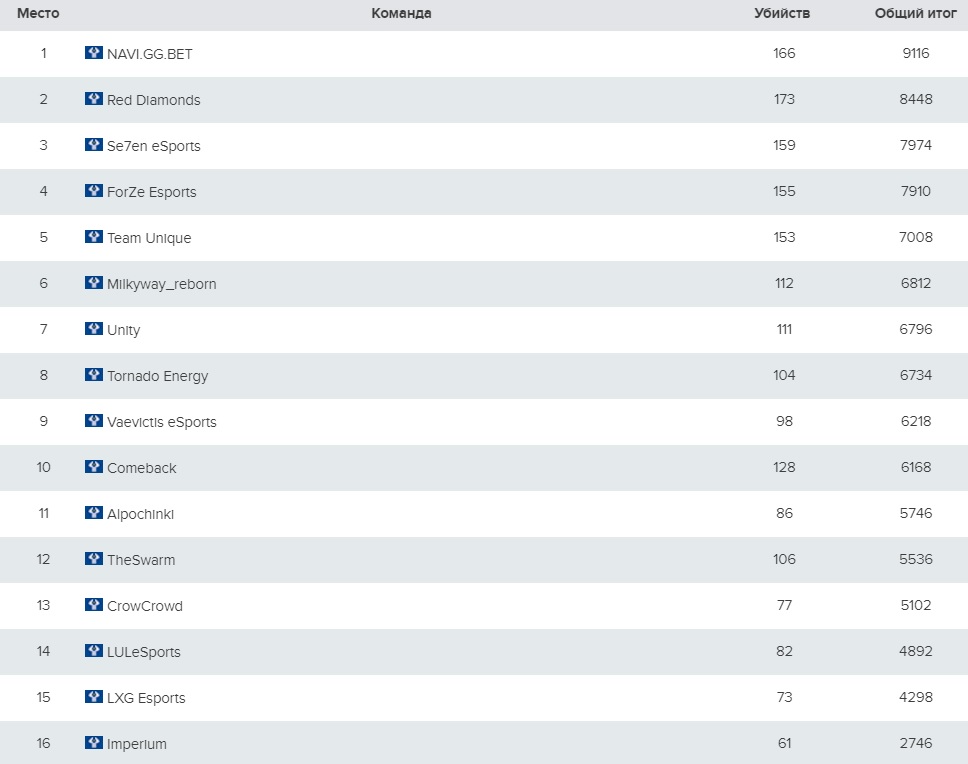Click the Команда column header

point(401,14)
